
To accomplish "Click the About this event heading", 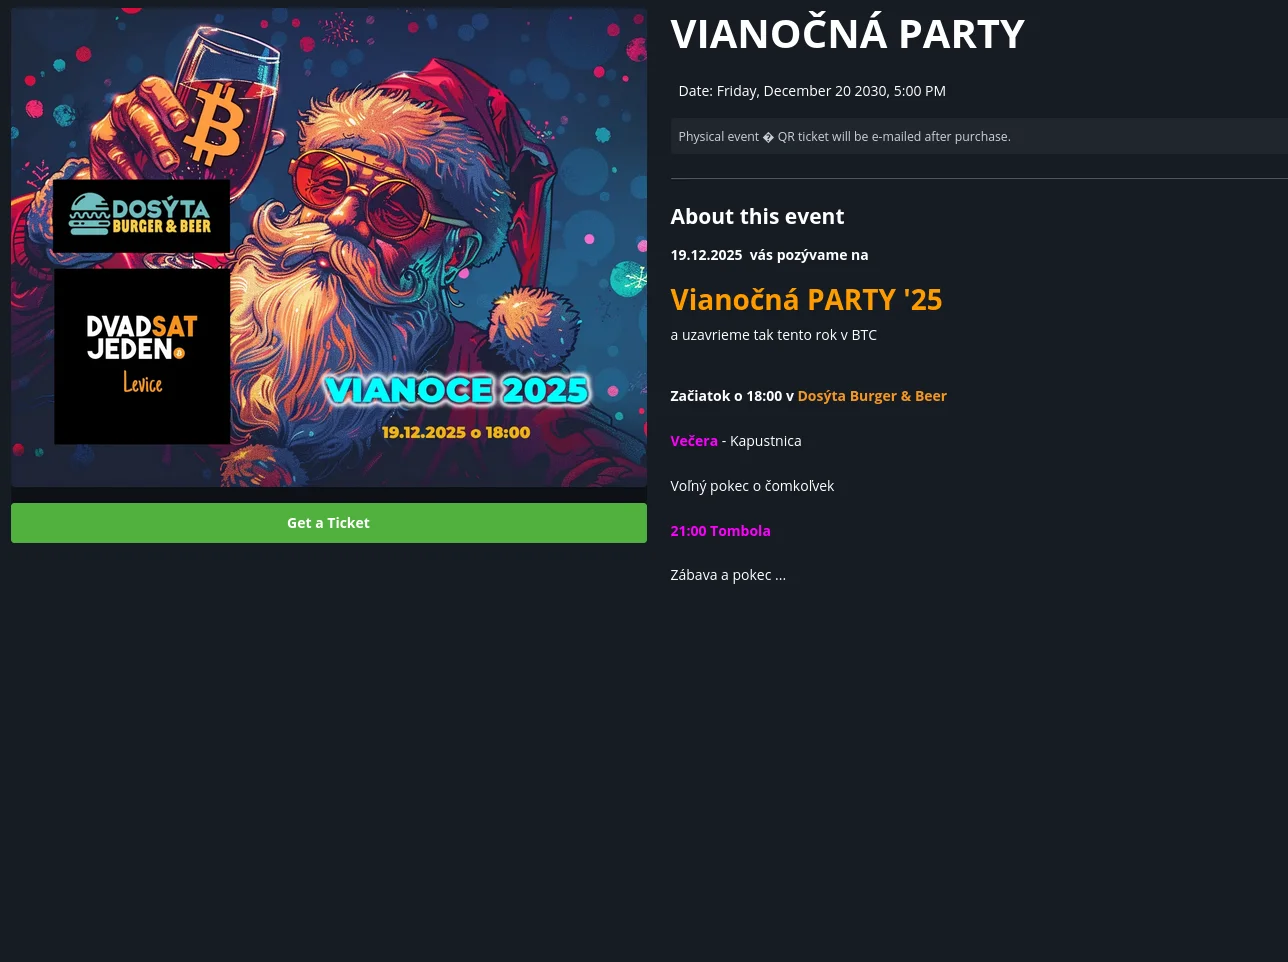I will (757, 216).
